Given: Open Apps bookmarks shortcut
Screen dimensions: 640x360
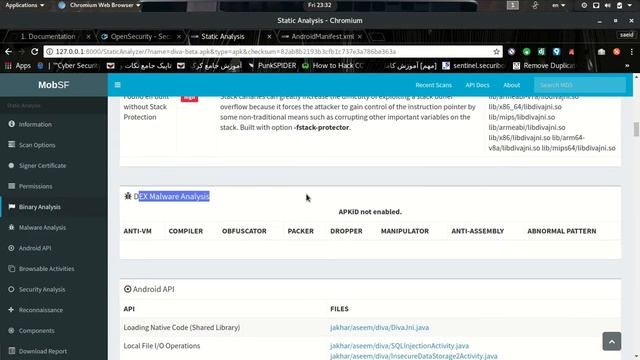Looking at the screenshot, I should (18, 65).
